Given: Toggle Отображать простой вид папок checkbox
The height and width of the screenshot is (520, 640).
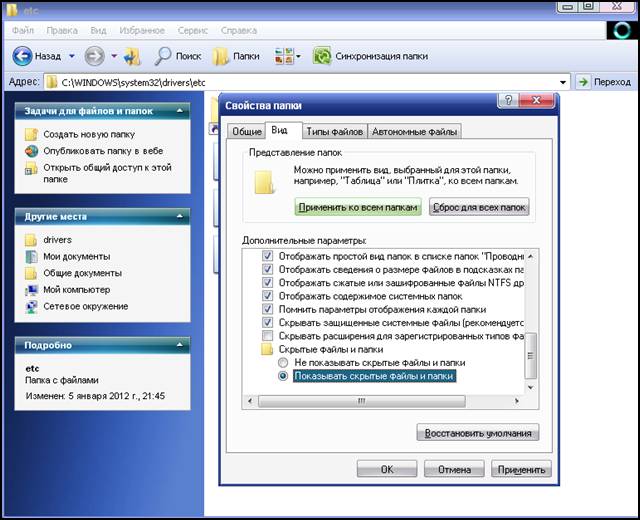Looking at the screenshot, I should click(x=267, y=256).
